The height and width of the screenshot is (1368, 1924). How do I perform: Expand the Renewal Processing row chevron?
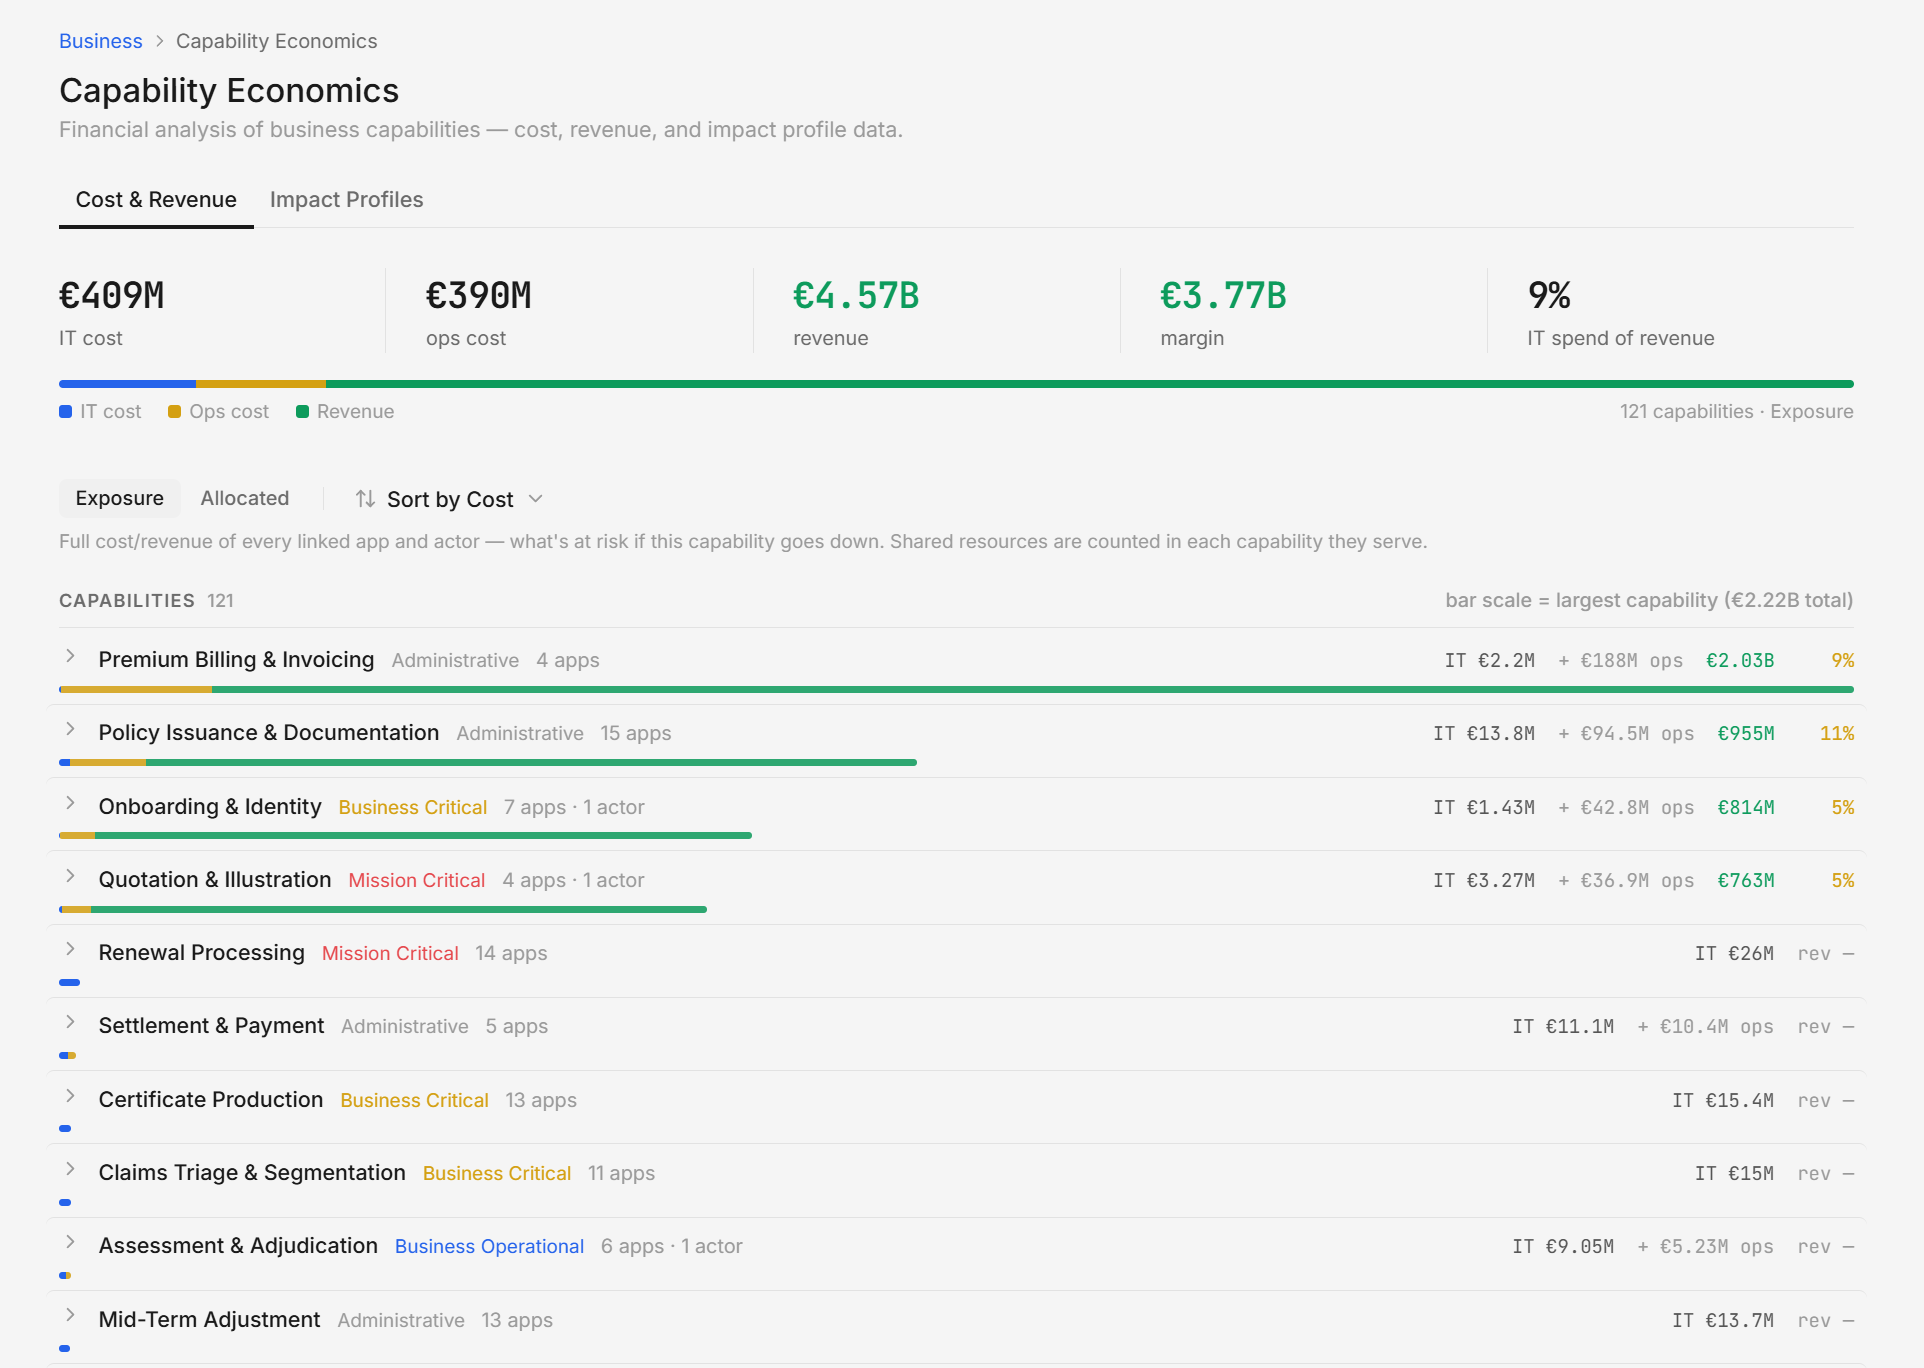click(x=70, y=949)
